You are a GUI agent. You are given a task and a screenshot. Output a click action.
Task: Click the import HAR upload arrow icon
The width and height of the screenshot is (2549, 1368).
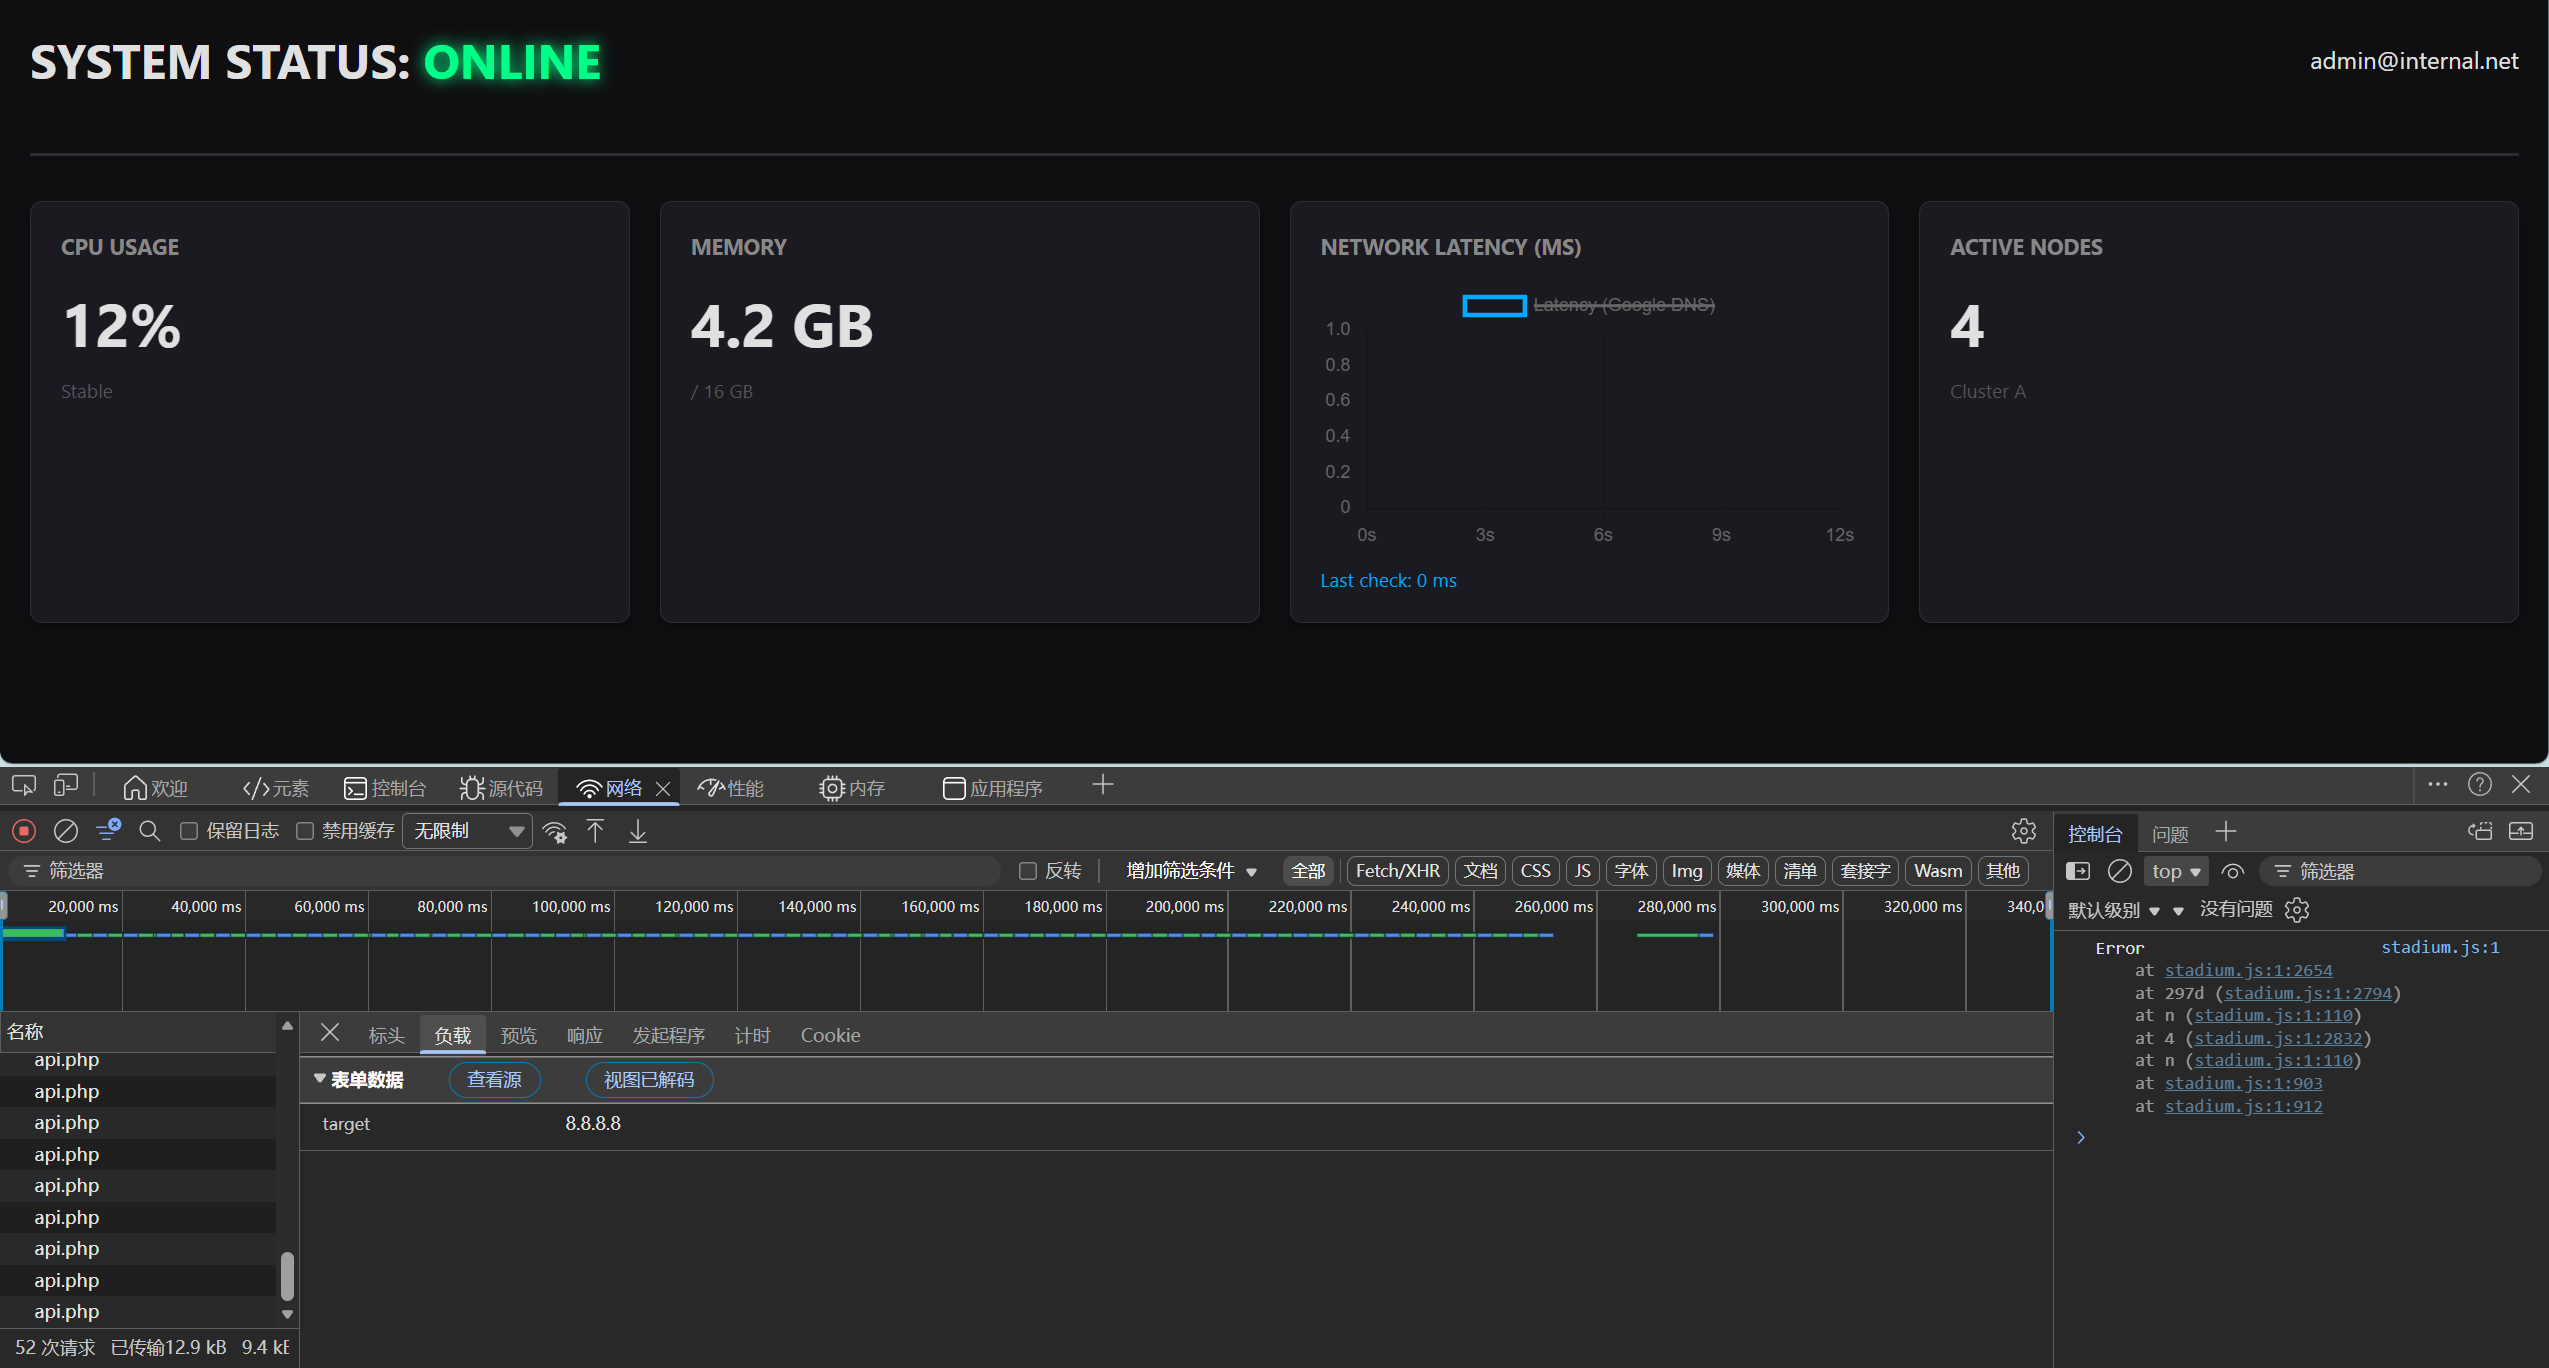point(595,831)
